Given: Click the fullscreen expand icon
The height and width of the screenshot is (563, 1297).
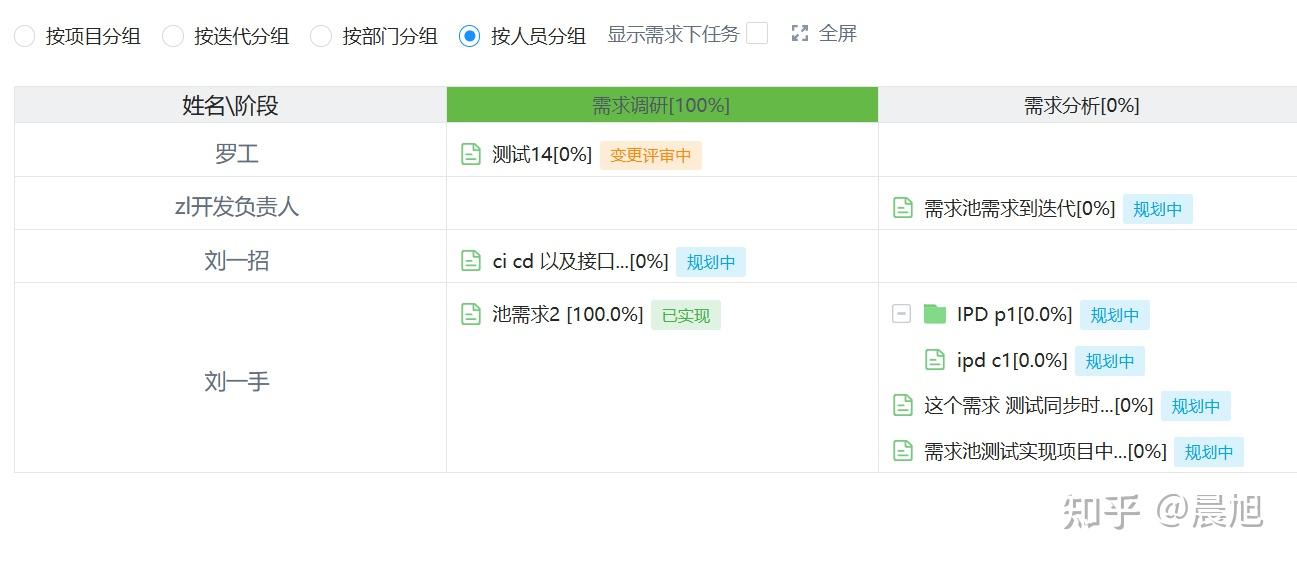Looking at the screenshot, I should [799, 33].
